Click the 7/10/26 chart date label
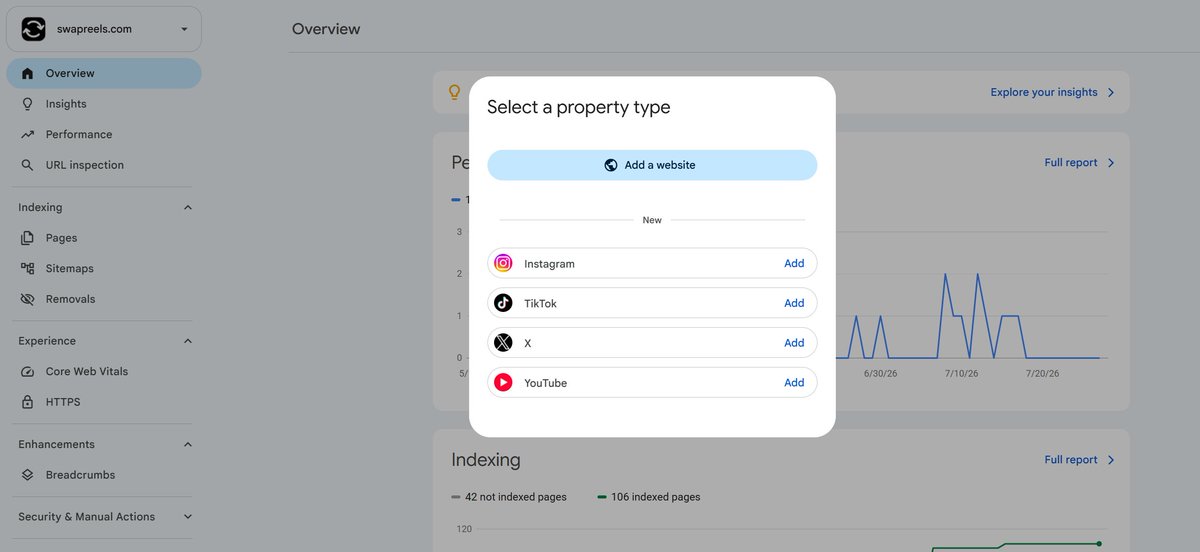 tap(961, 373)
